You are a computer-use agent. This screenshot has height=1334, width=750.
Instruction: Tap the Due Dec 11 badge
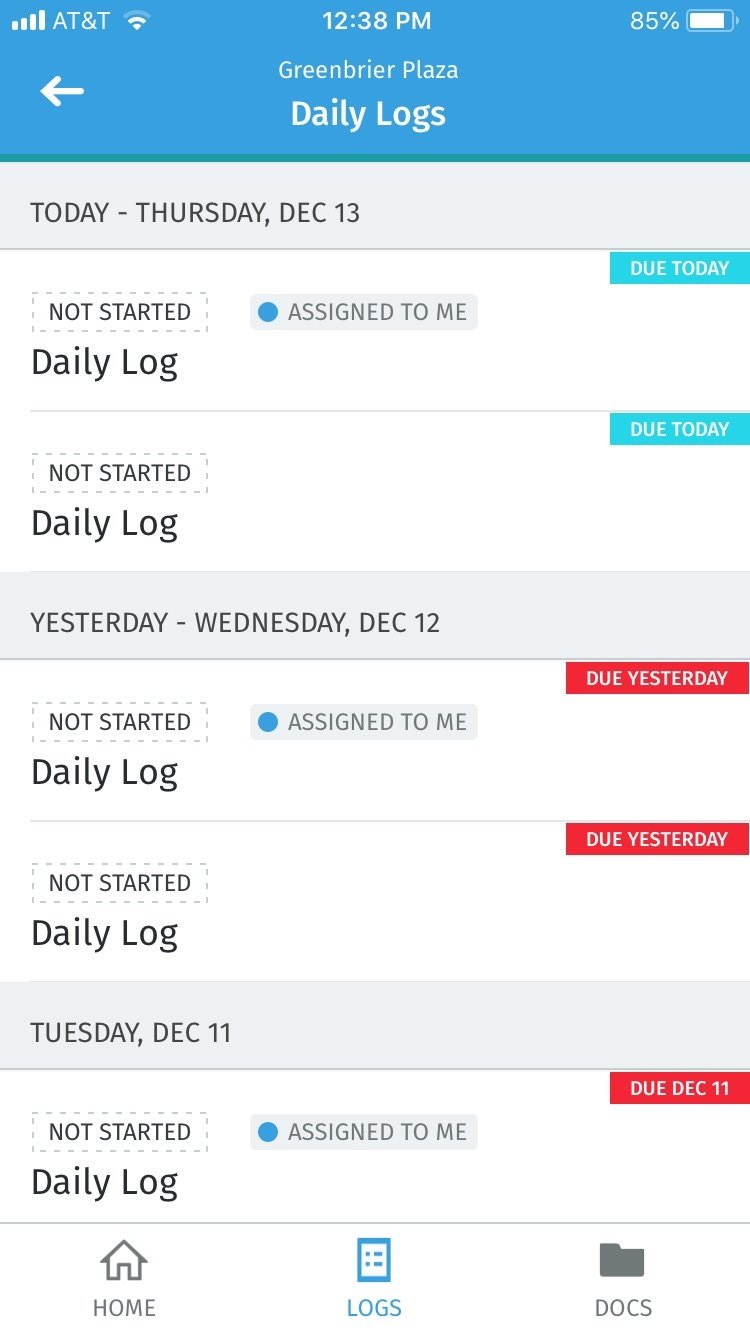click(679, 1088)
